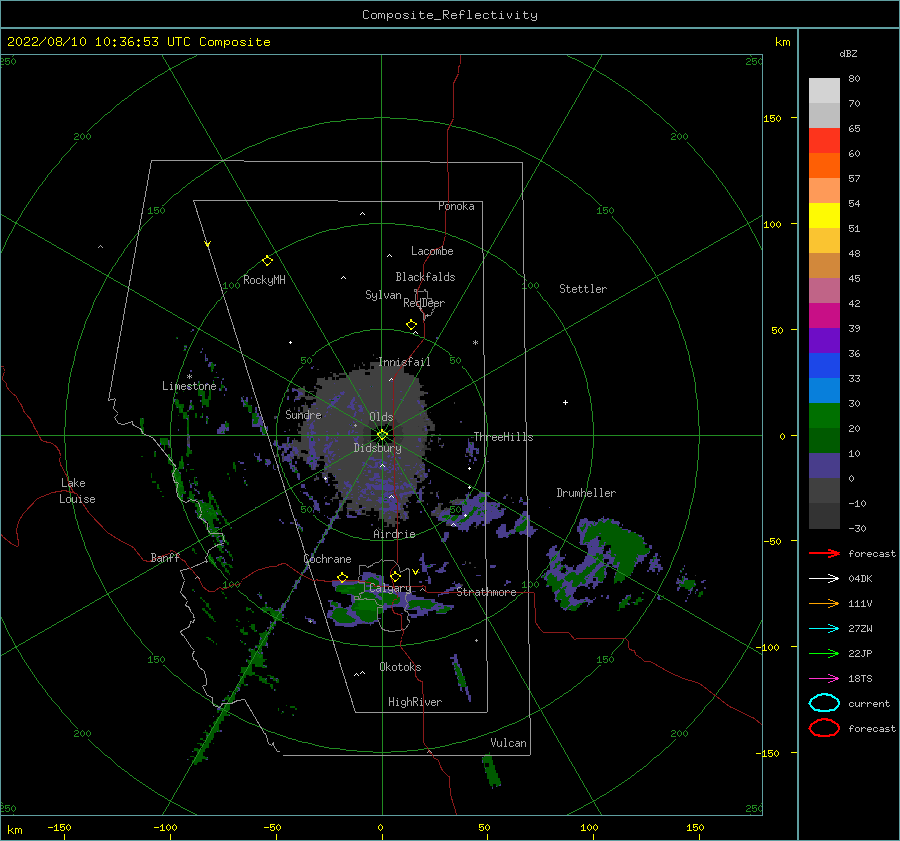Click the Limestone label
The image size is (900, 841).
189,386
